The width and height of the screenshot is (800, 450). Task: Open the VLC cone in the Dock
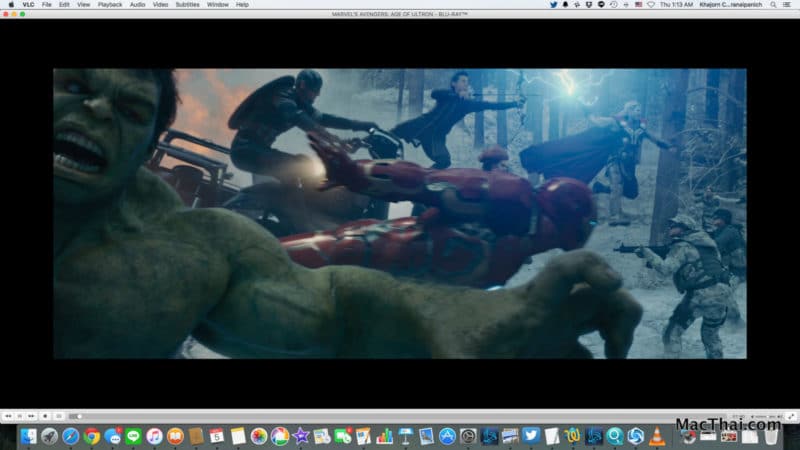pos(657,436)
